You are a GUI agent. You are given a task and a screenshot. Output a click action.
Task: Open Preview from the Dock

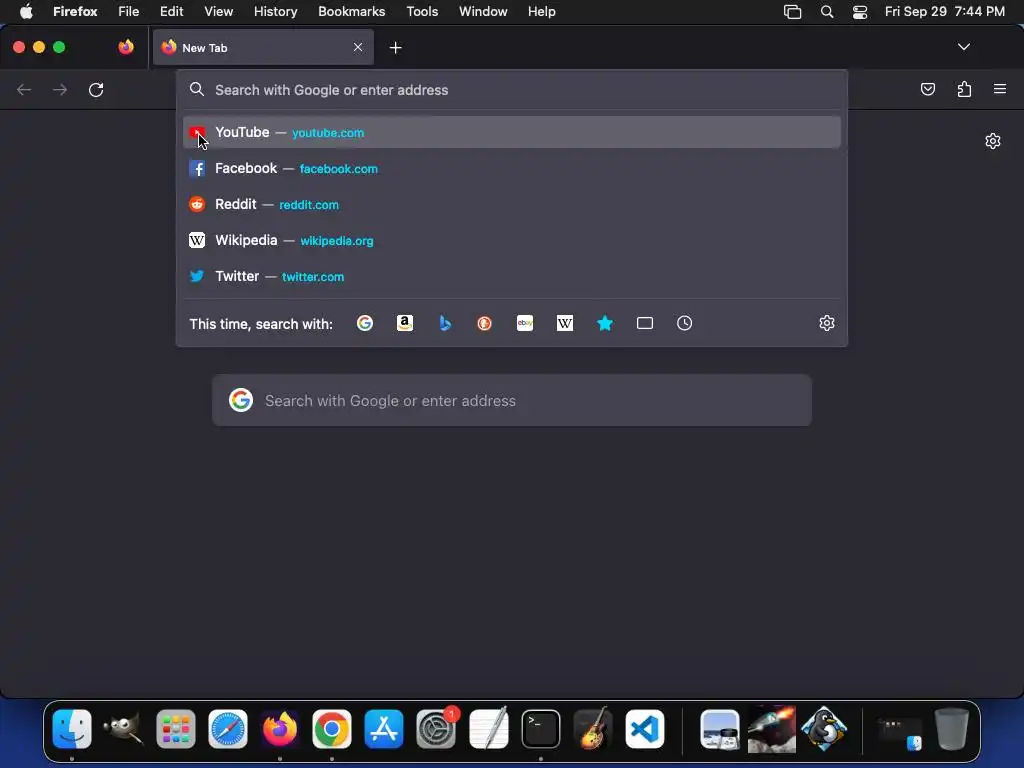pyautogui.click(x=720, y=729)
